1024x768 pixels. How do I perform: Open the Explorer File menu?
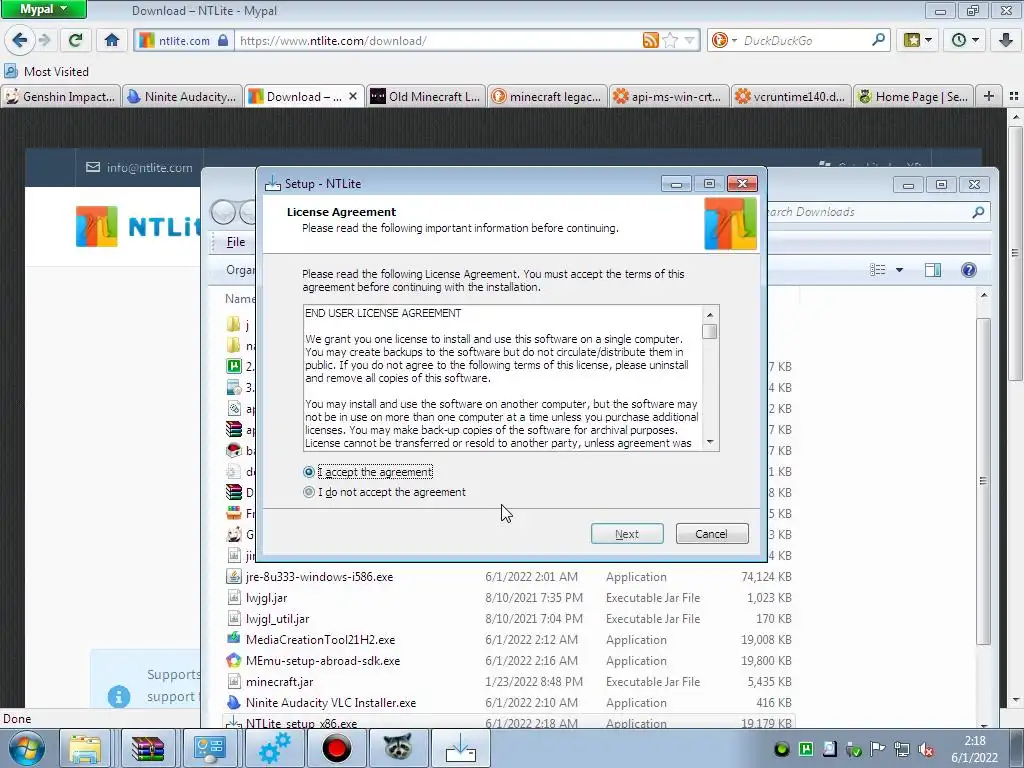click(236, 242)
